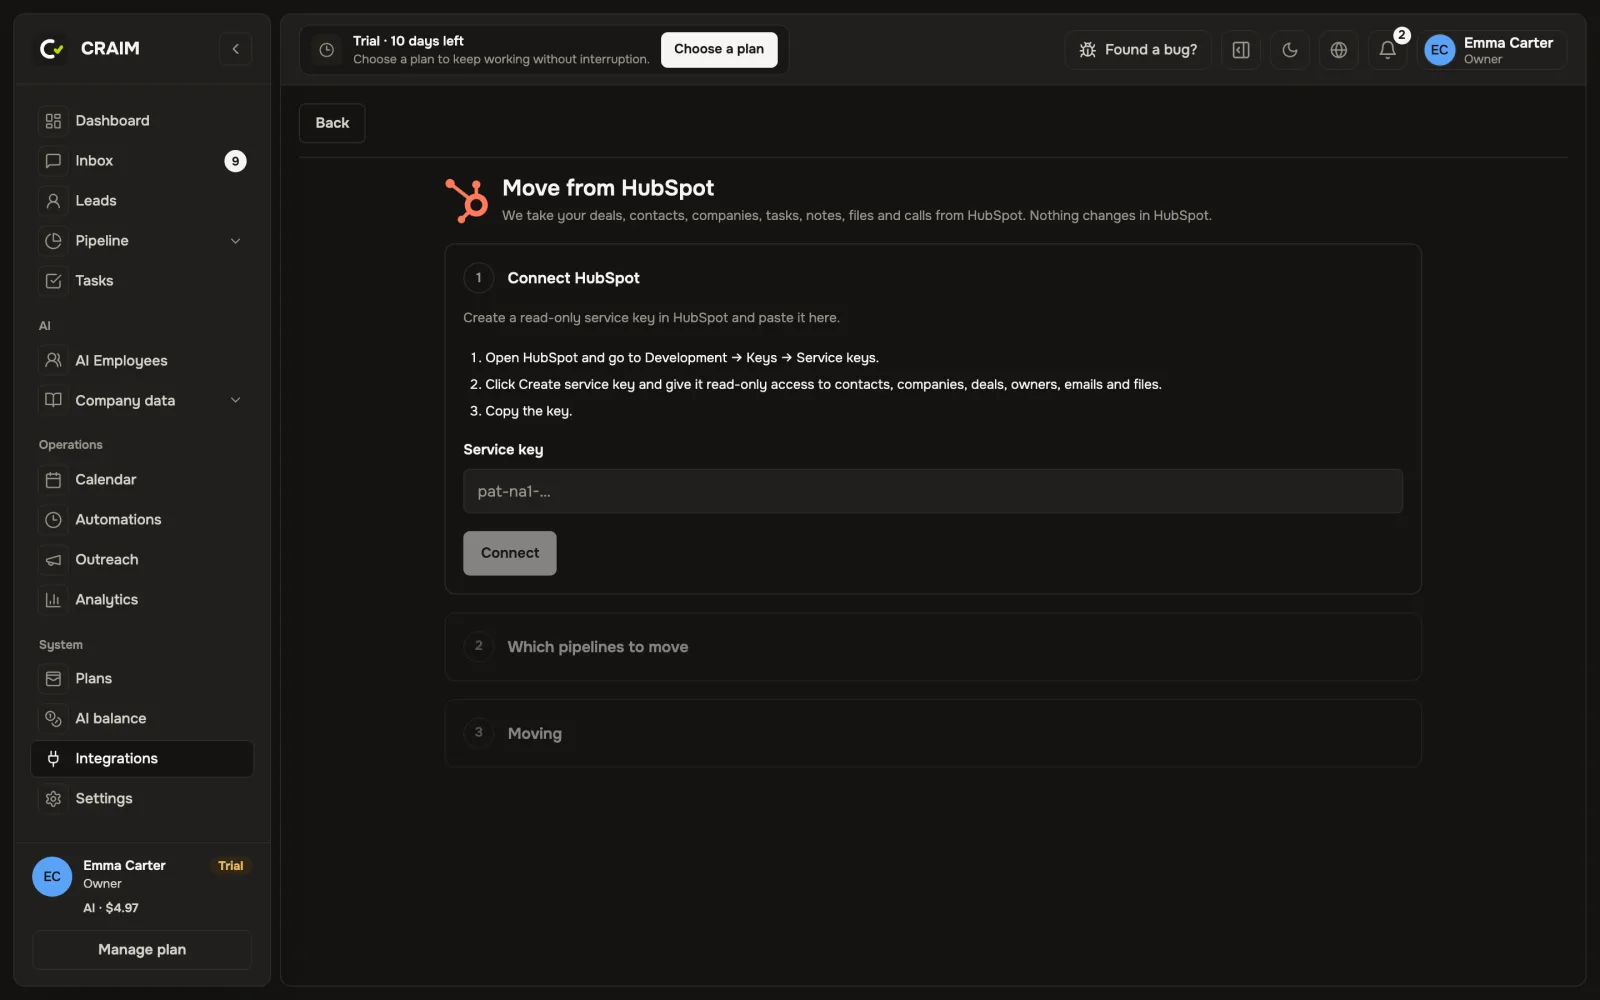
Task: Click the Service key input field
Action: pos(933,491)
